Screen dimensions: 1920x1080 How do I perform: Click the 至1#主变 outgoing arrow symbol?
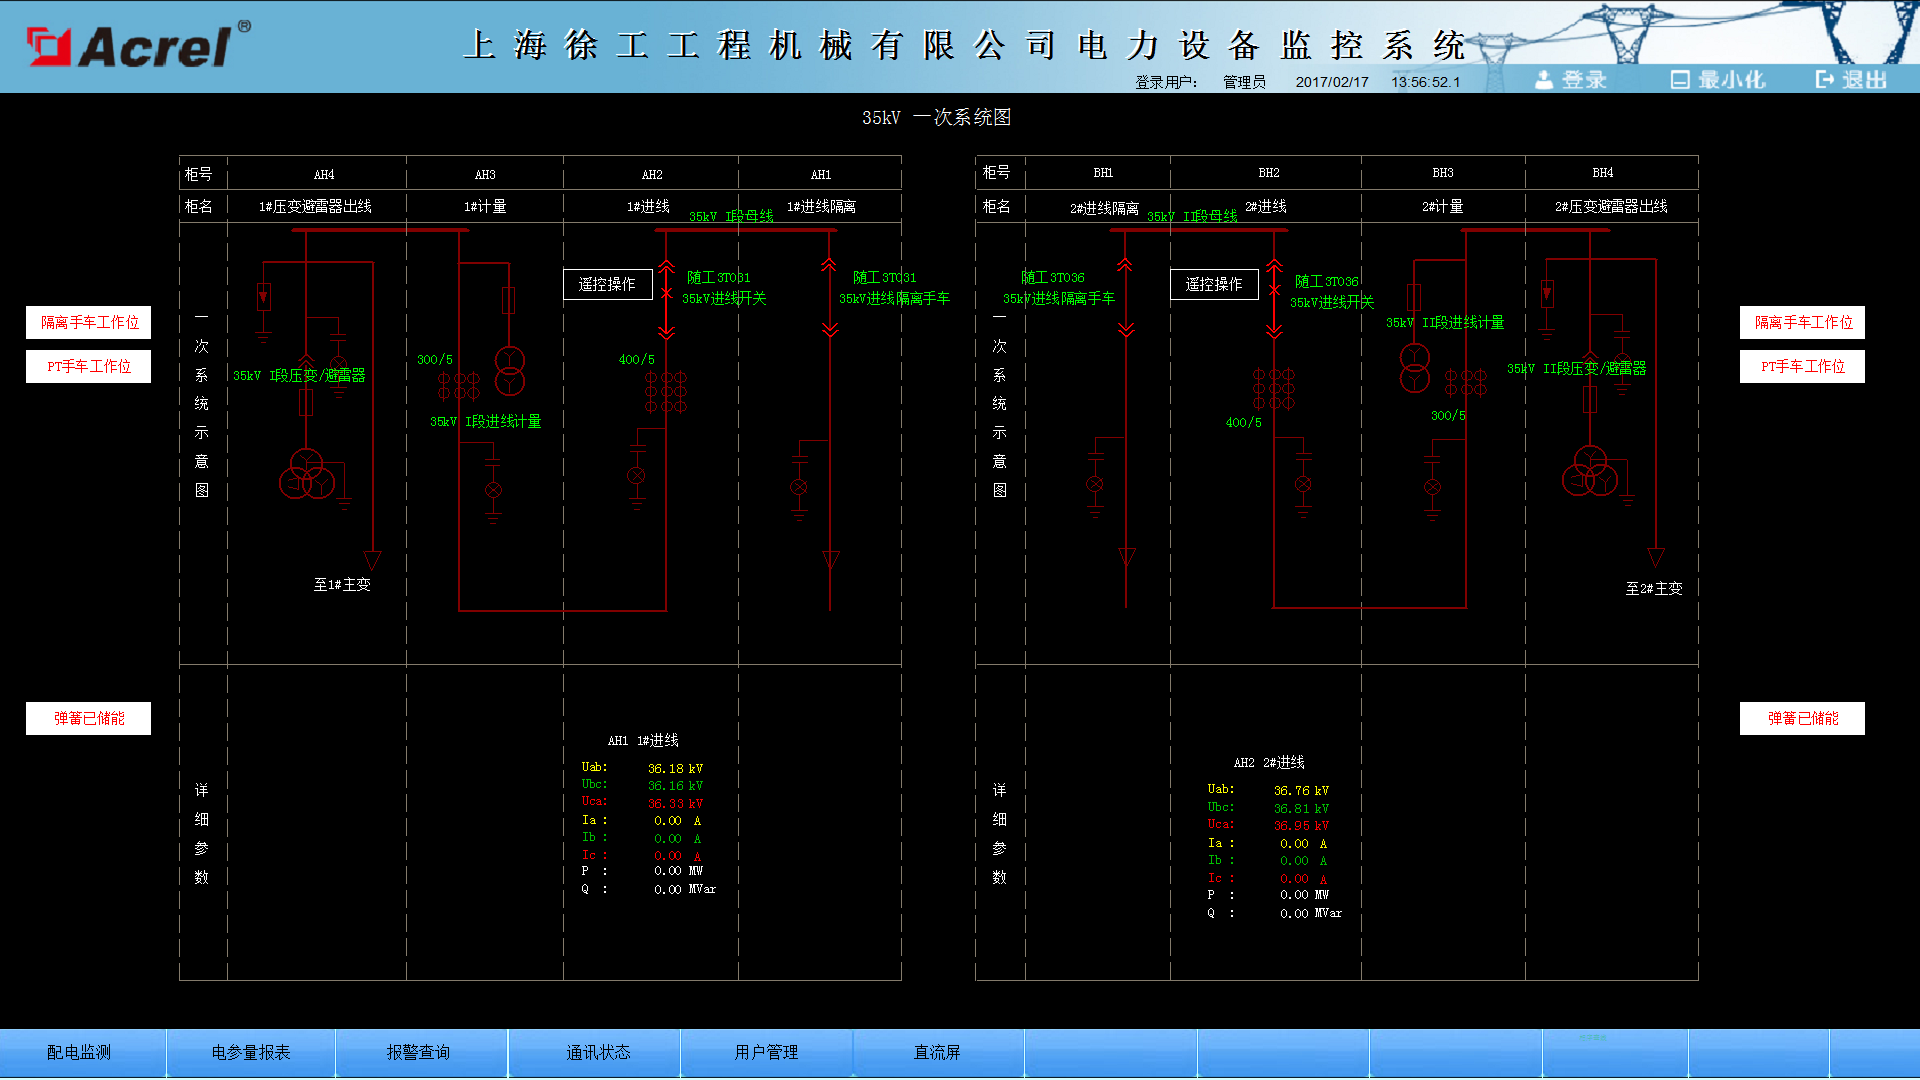click(x=372, y=559)
